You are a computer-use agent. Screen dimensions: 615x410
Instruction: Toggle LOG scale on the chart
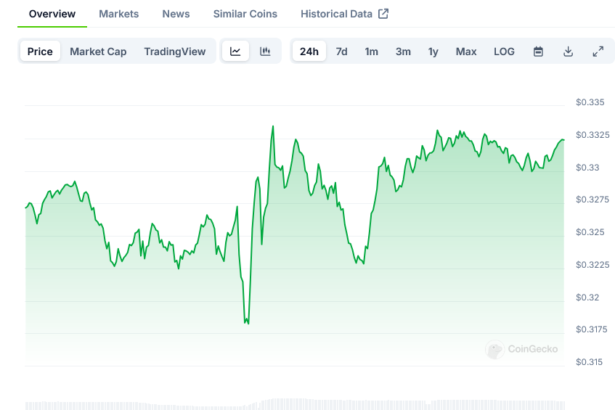click(x=504, y=51)
